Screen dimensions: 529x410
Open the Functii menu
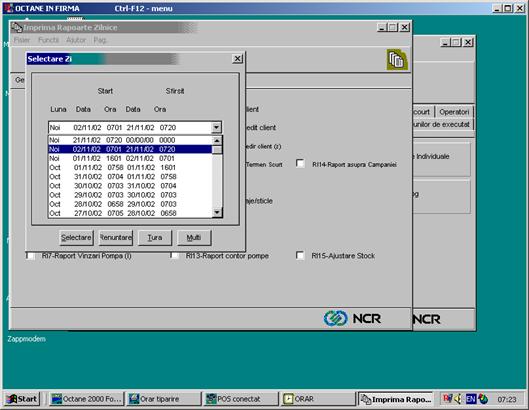pyautogui.click(x=49, y=40)
